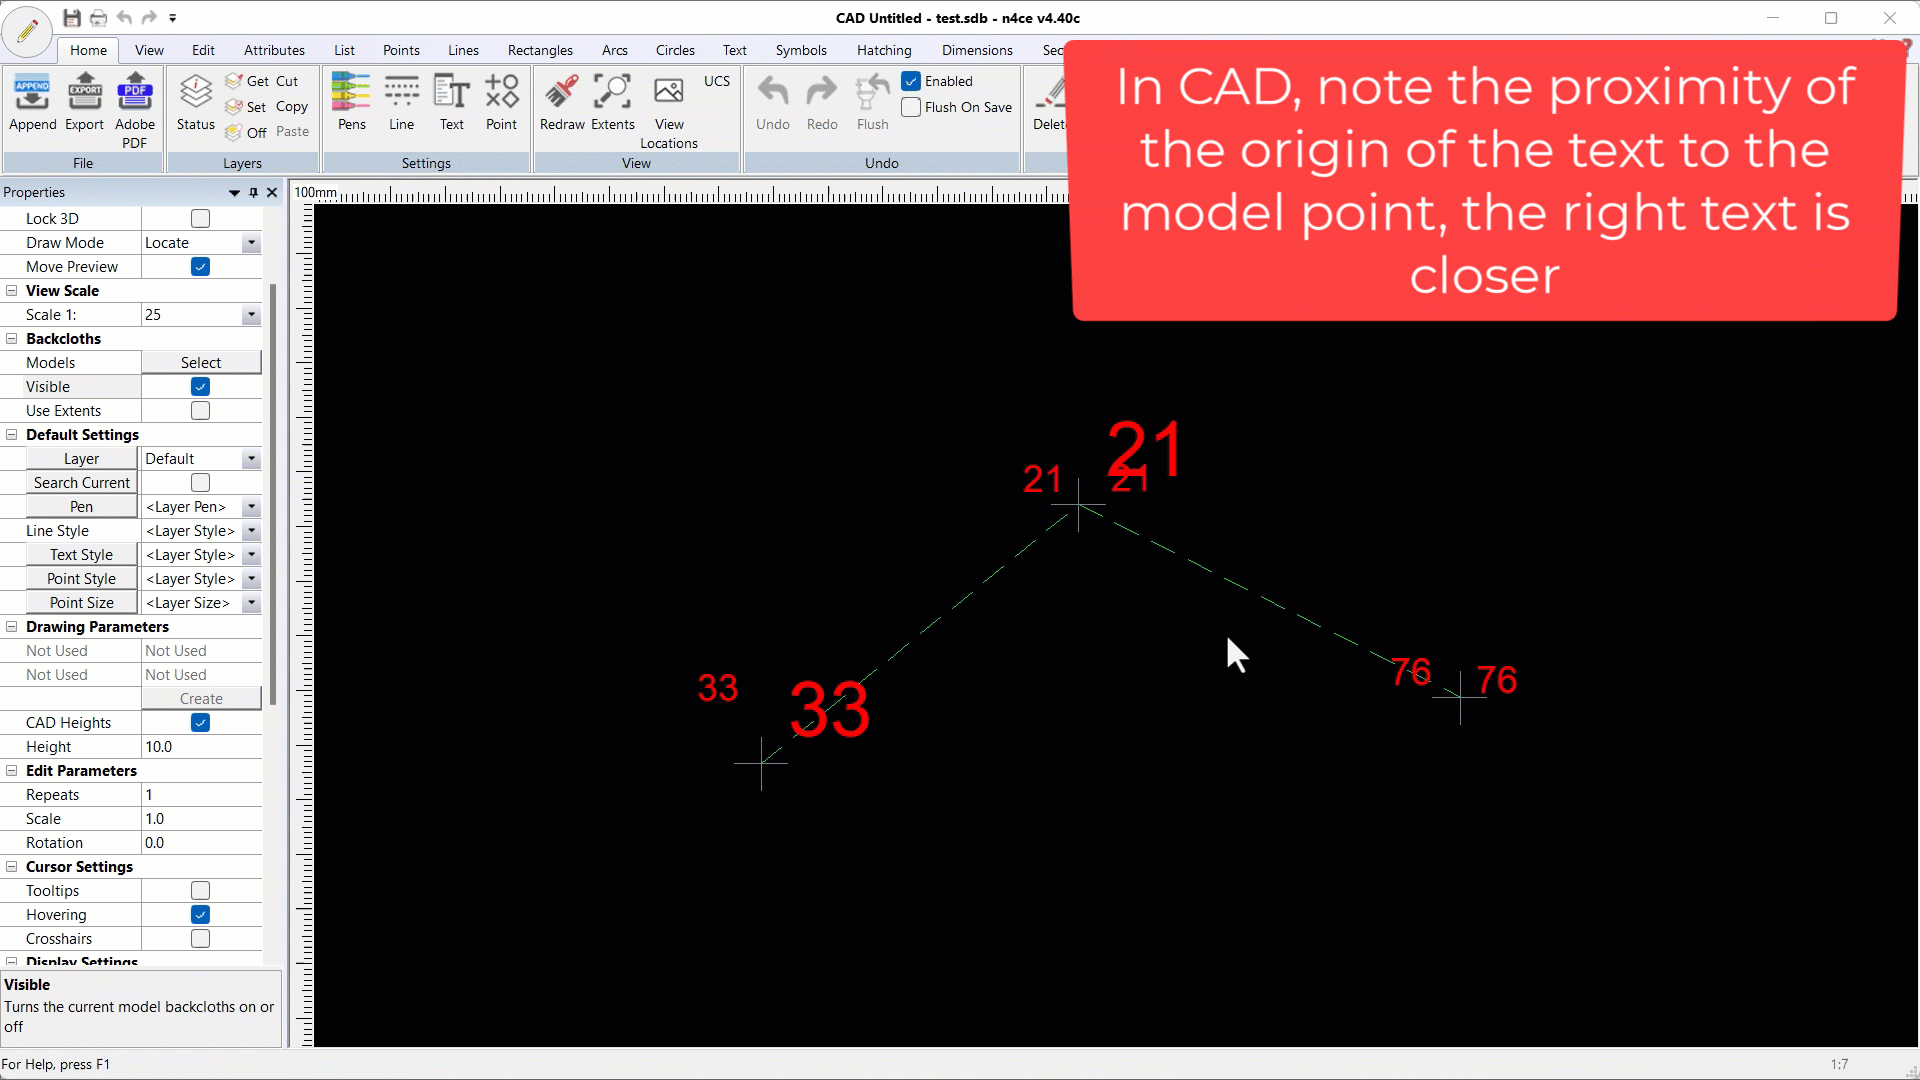Viewport: 1920px width, 1080px height.
Task: Switch to the Hatching ribbon tab
Action: coord(884,50)
